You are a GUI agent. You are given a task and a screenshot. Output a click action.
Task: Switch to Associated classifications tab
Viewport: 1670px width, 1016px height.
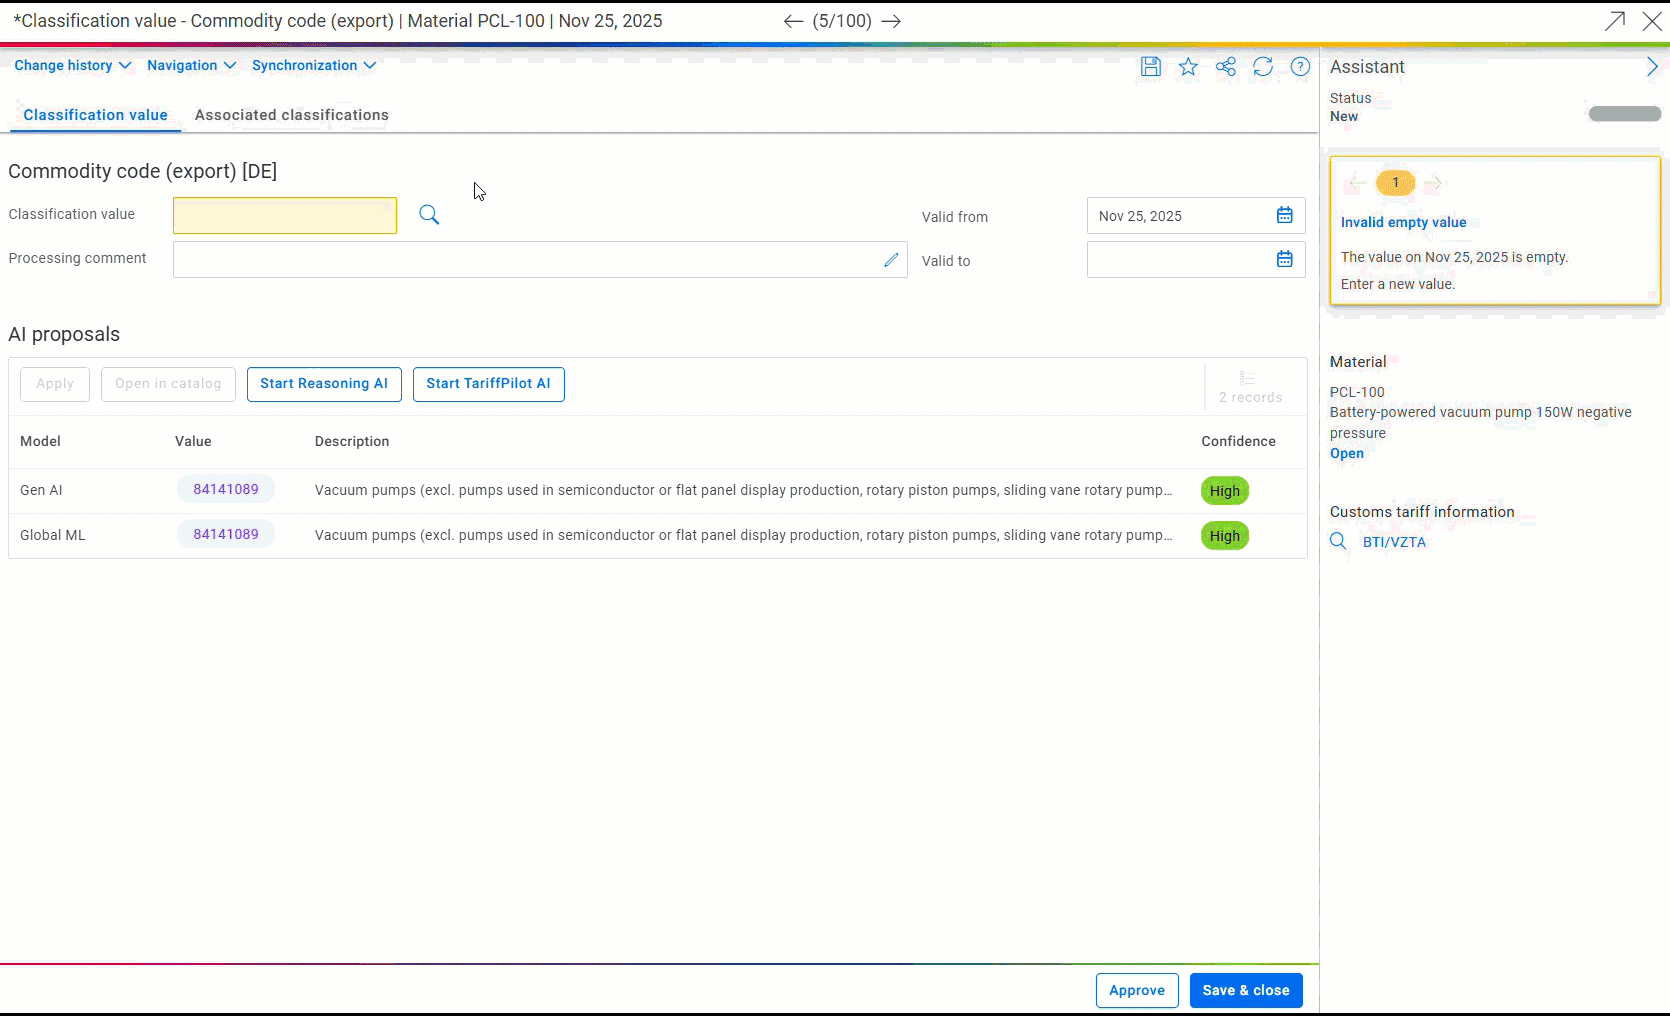pyautogui.click(x=291, y=115)
